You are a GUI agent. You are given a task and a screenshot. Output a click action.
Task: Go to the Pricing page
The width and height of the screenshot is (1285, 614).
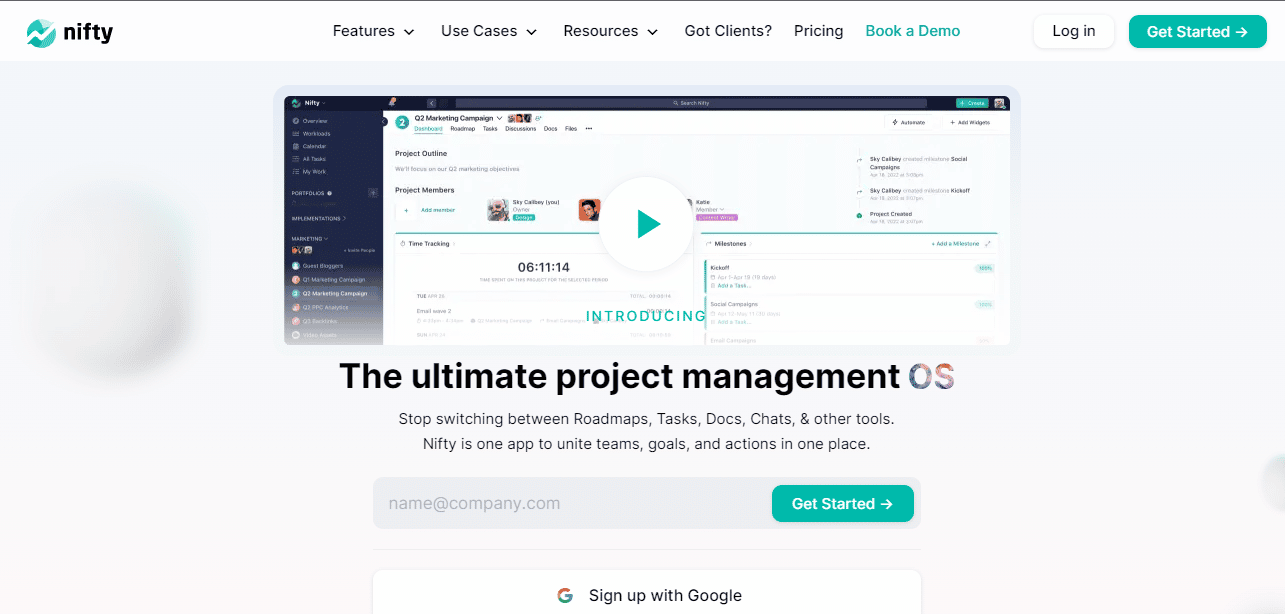click(819, 31)
